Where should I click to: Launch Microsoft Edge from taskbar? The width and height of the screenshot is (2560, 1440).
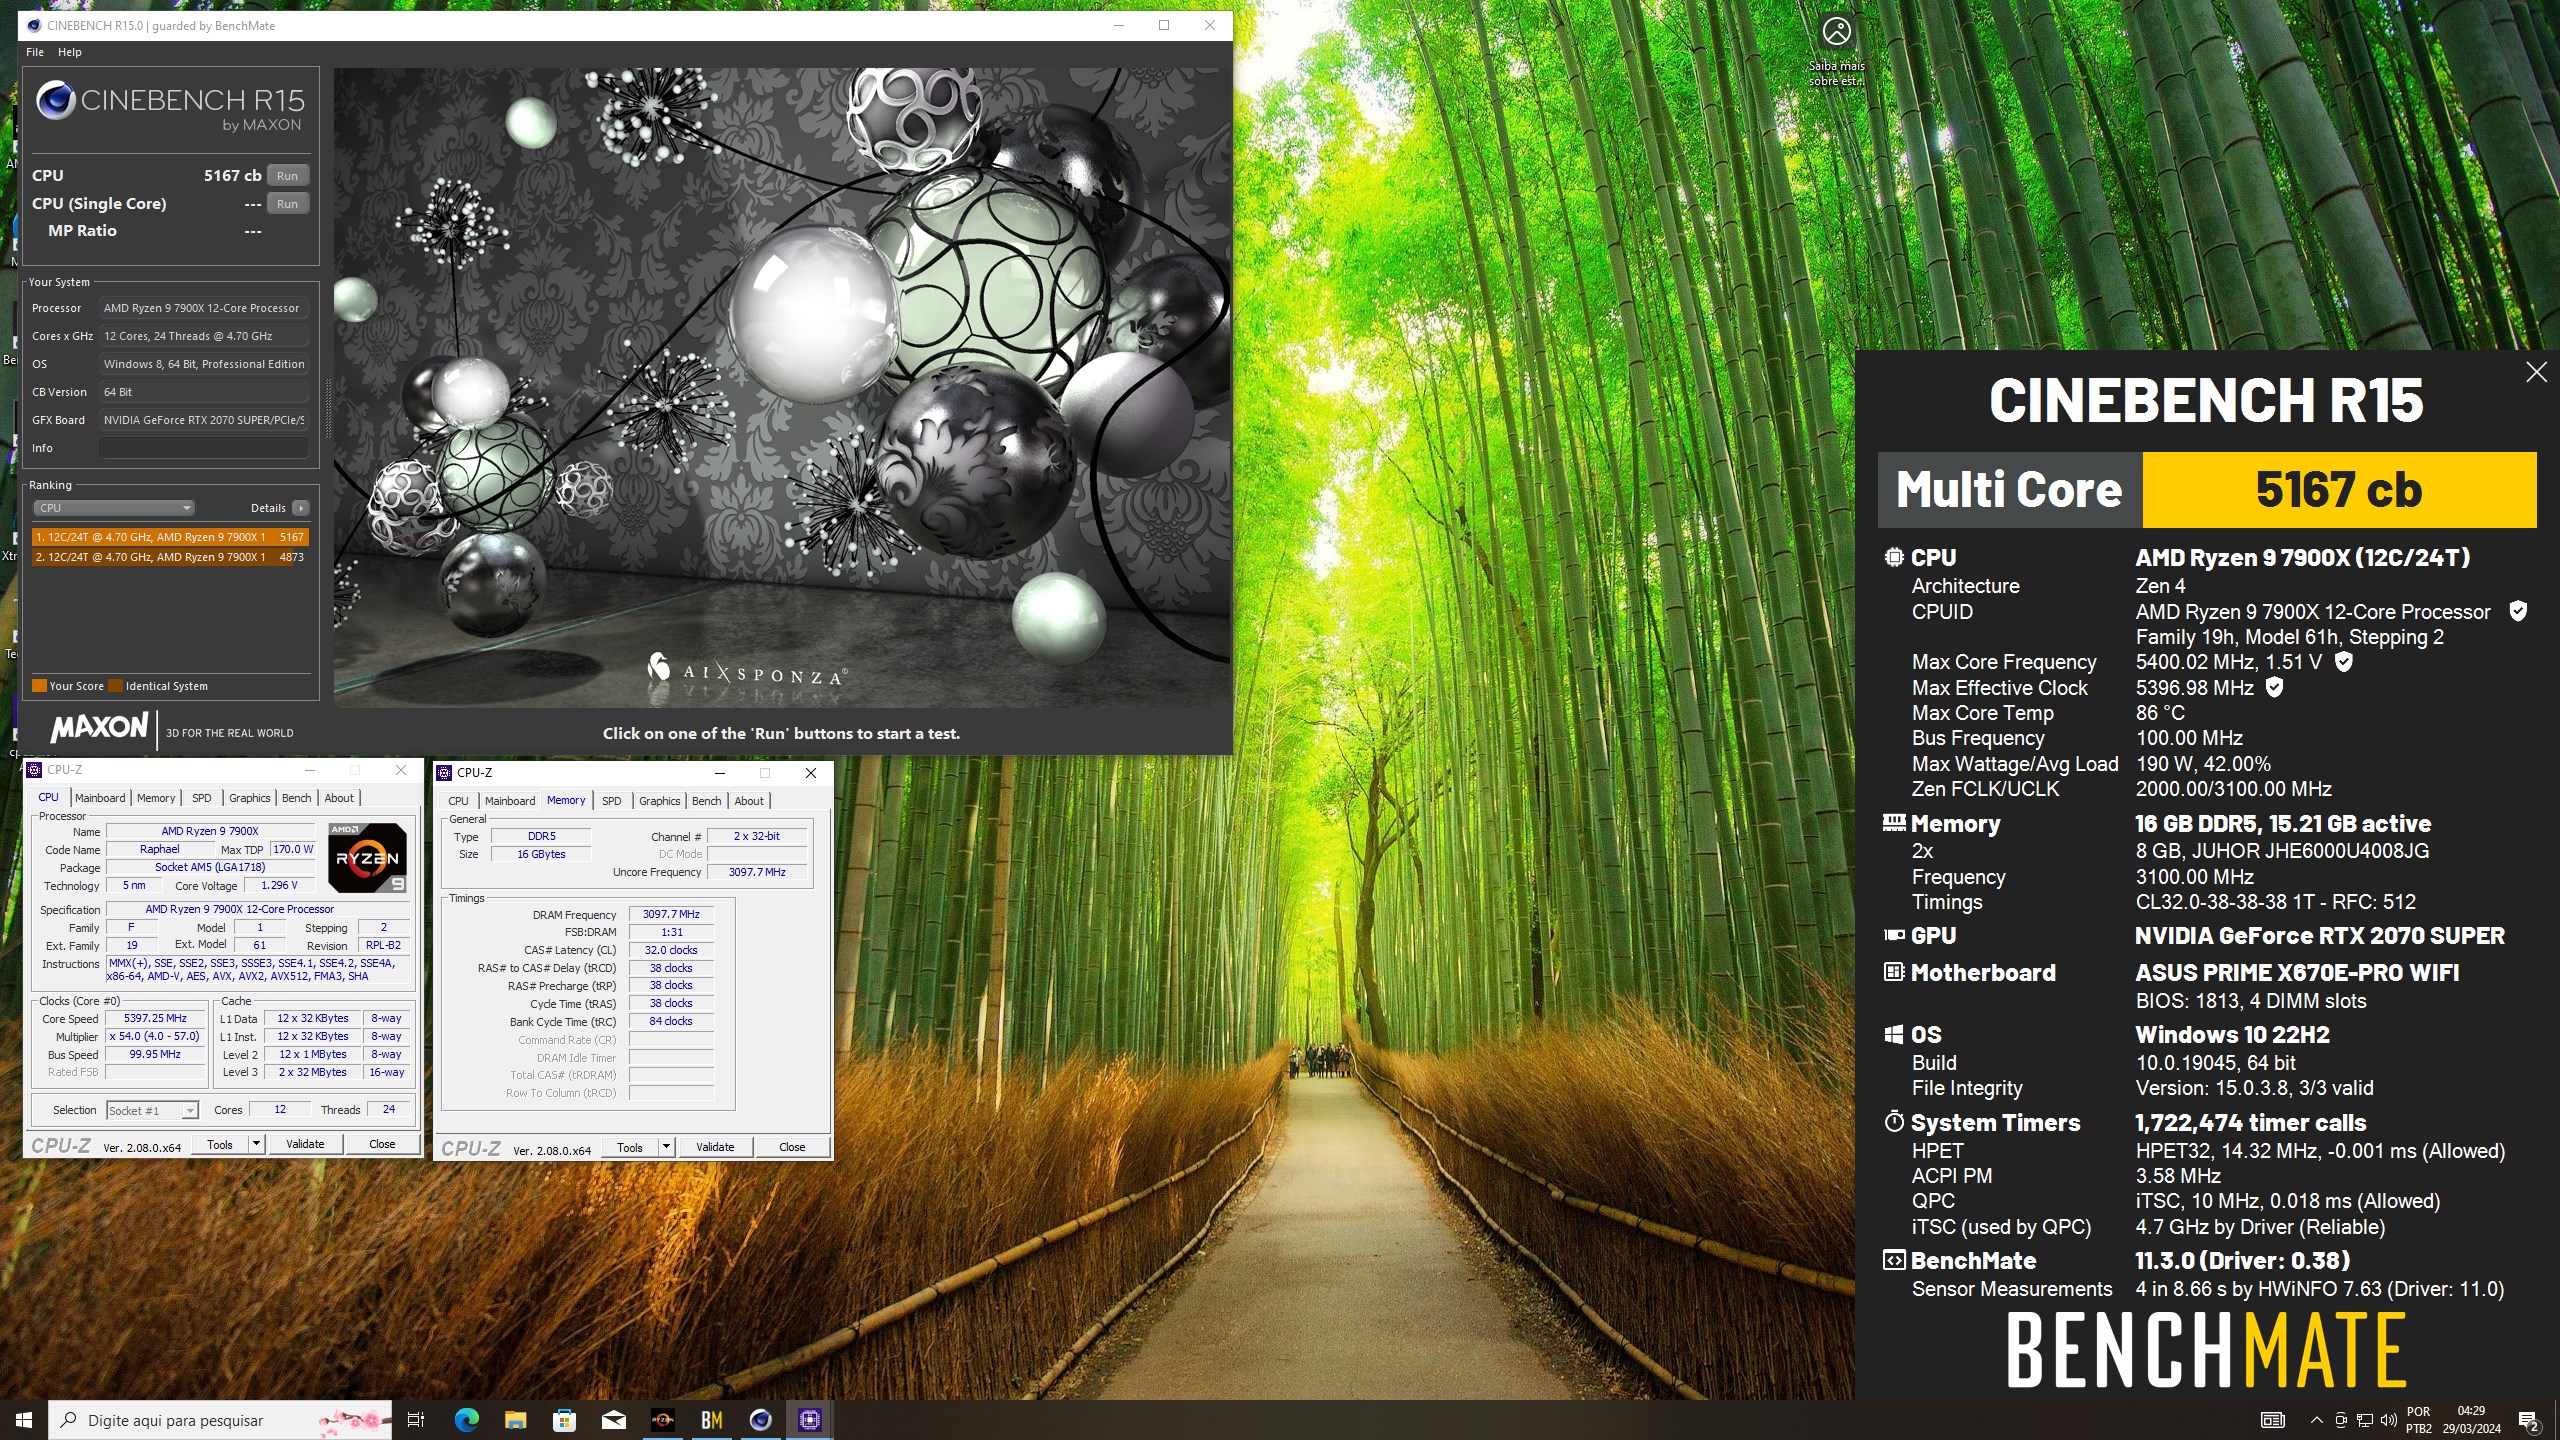tap(466, 1420)
